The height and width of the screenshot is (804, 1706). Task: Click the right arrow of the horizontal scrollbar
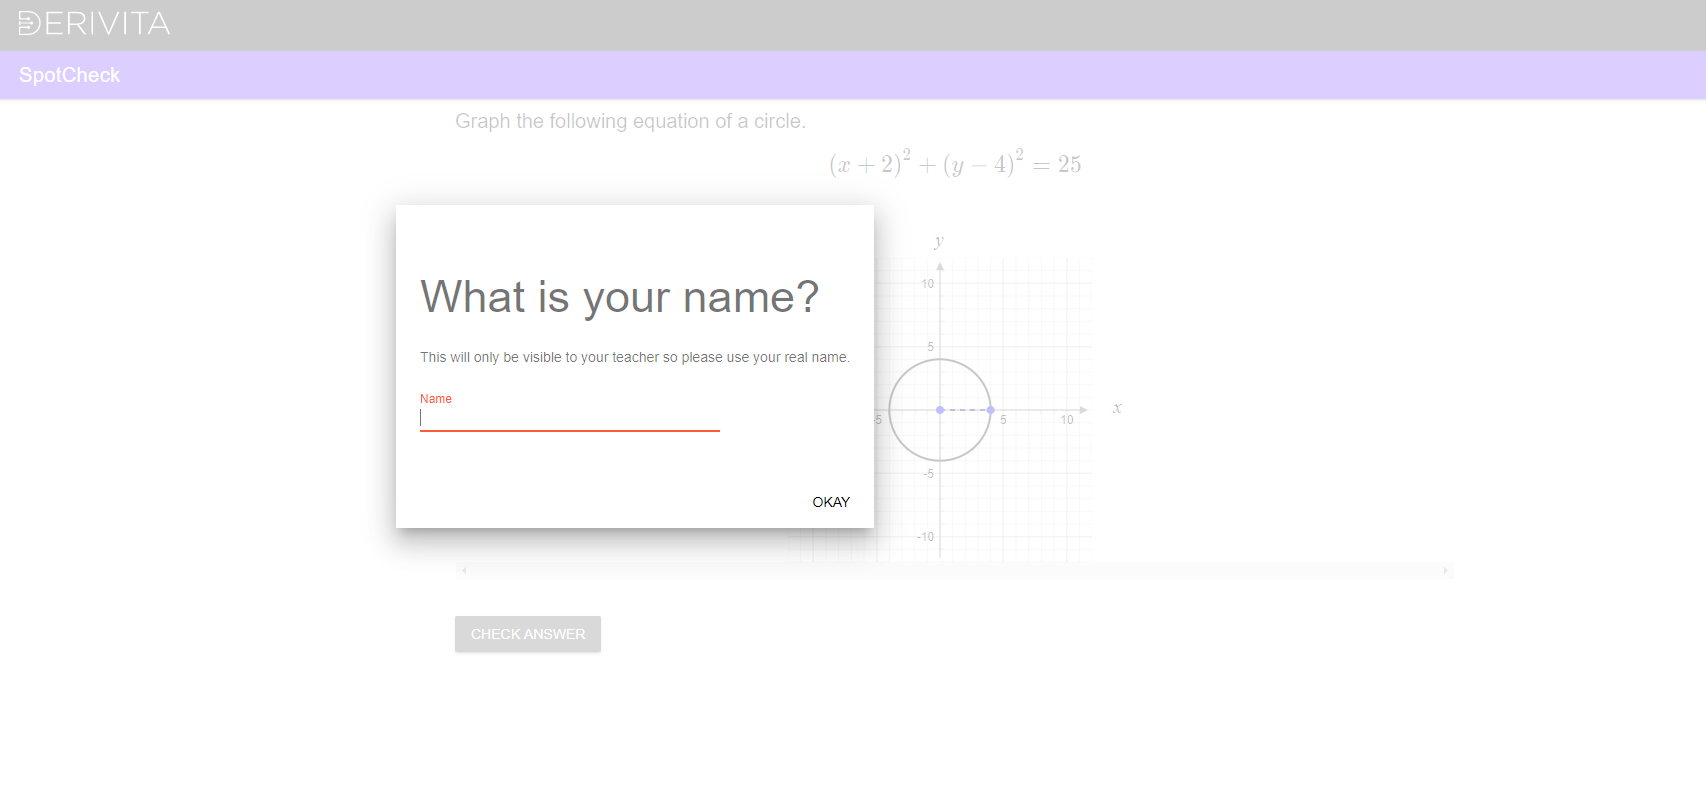[x=1445, y=571]
